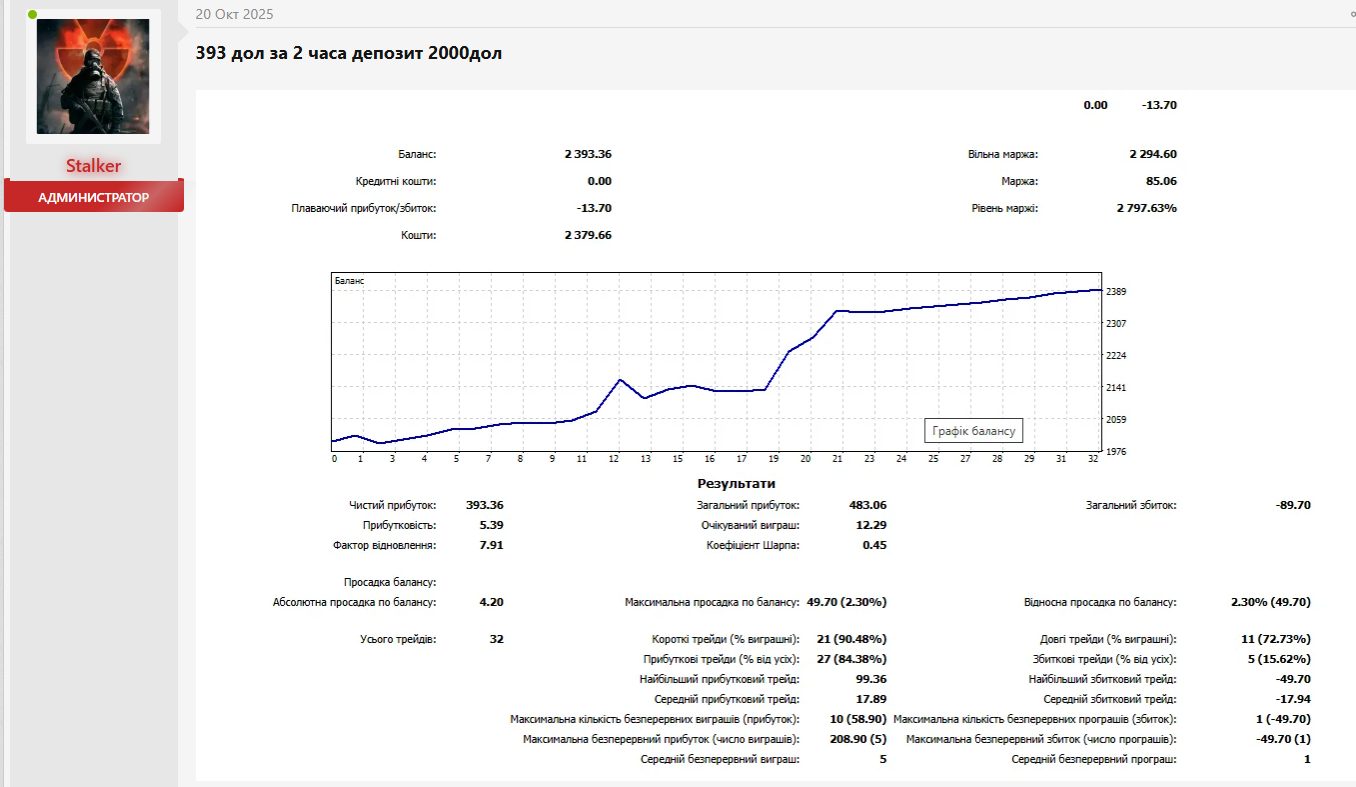Click the Stalker profile avatar image

point(93,76)
